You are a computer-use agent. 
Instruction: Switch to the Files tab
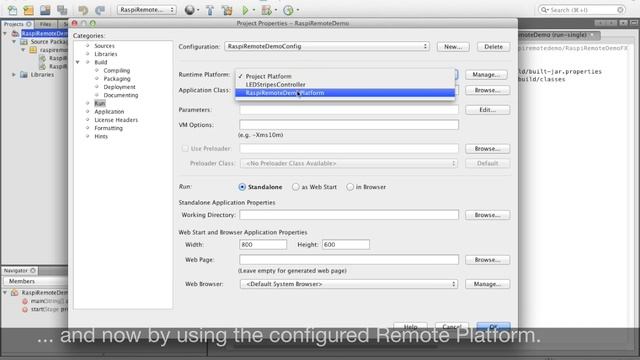[45, 24]
